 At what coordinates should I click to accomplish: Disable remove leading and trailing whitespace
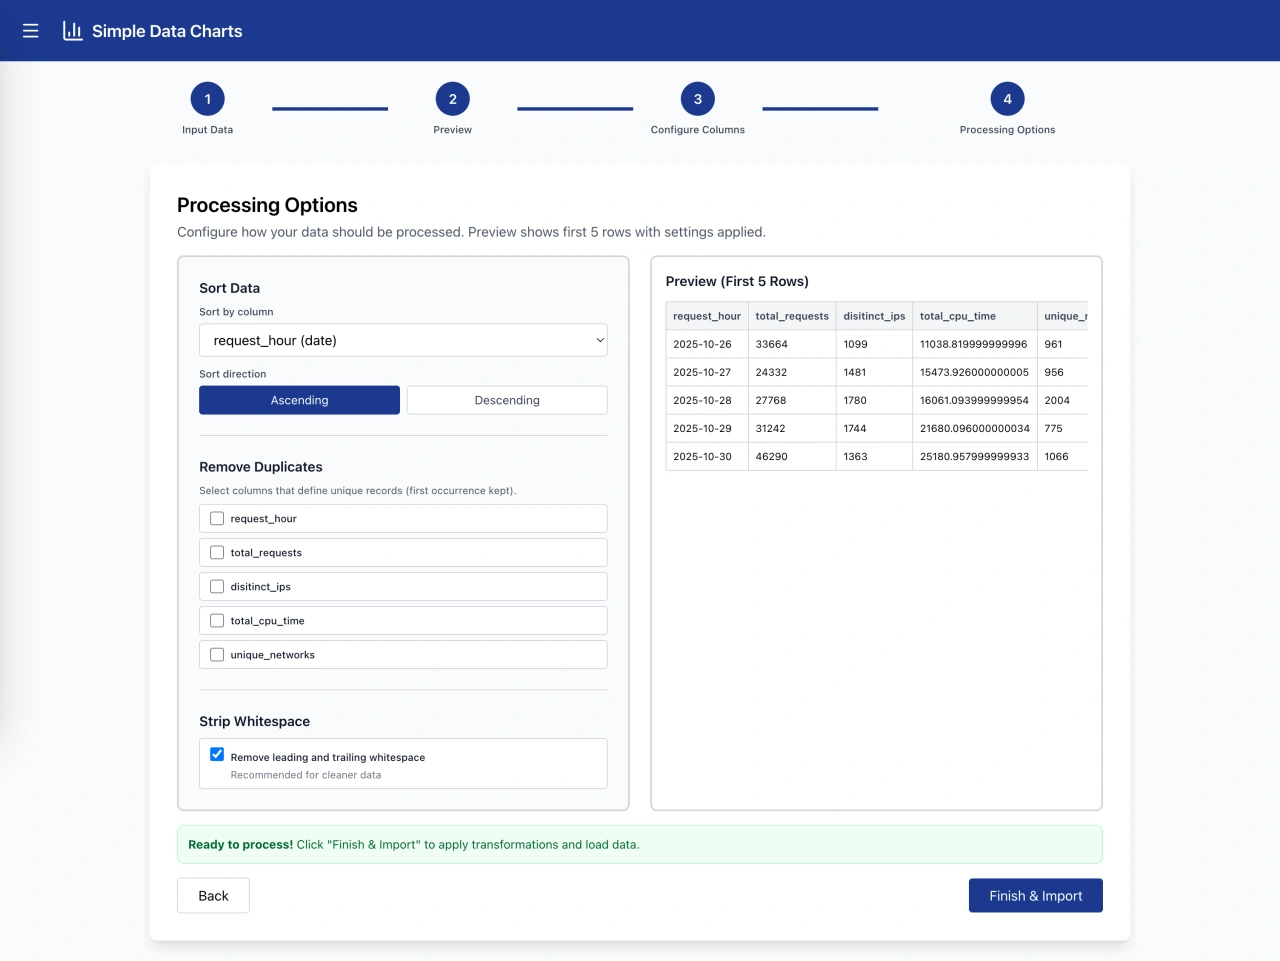(x=217, y=754)
